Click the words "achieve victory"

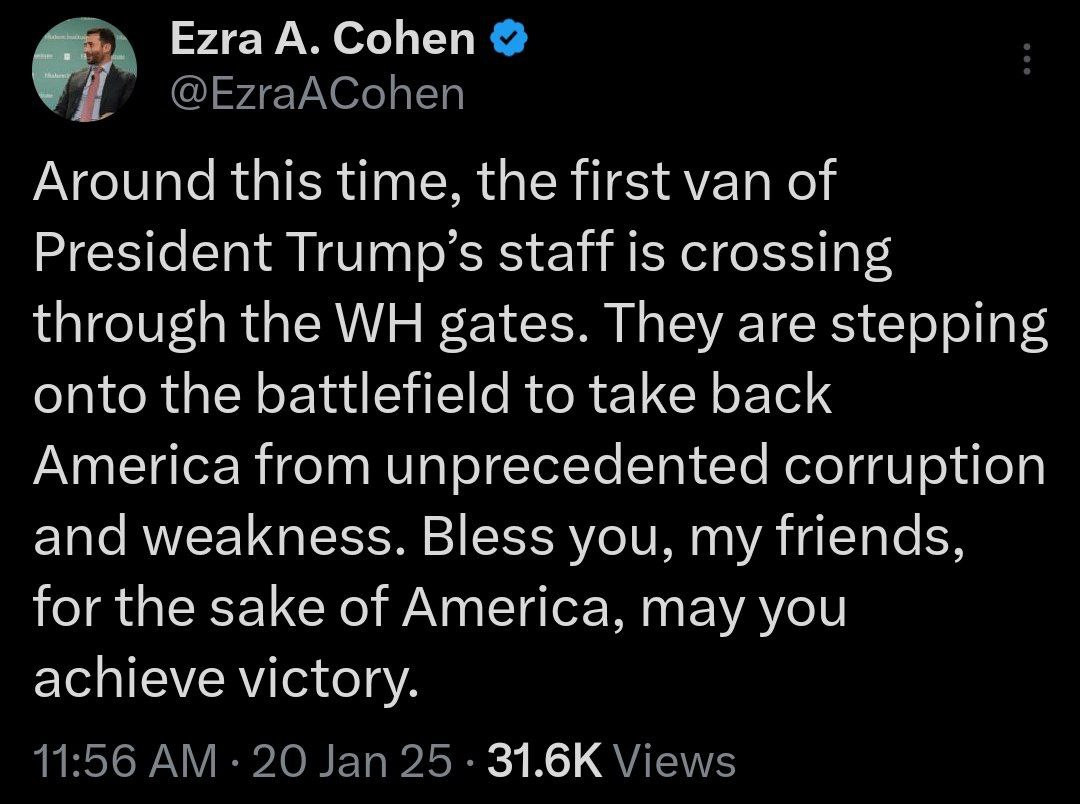[223, 678]
